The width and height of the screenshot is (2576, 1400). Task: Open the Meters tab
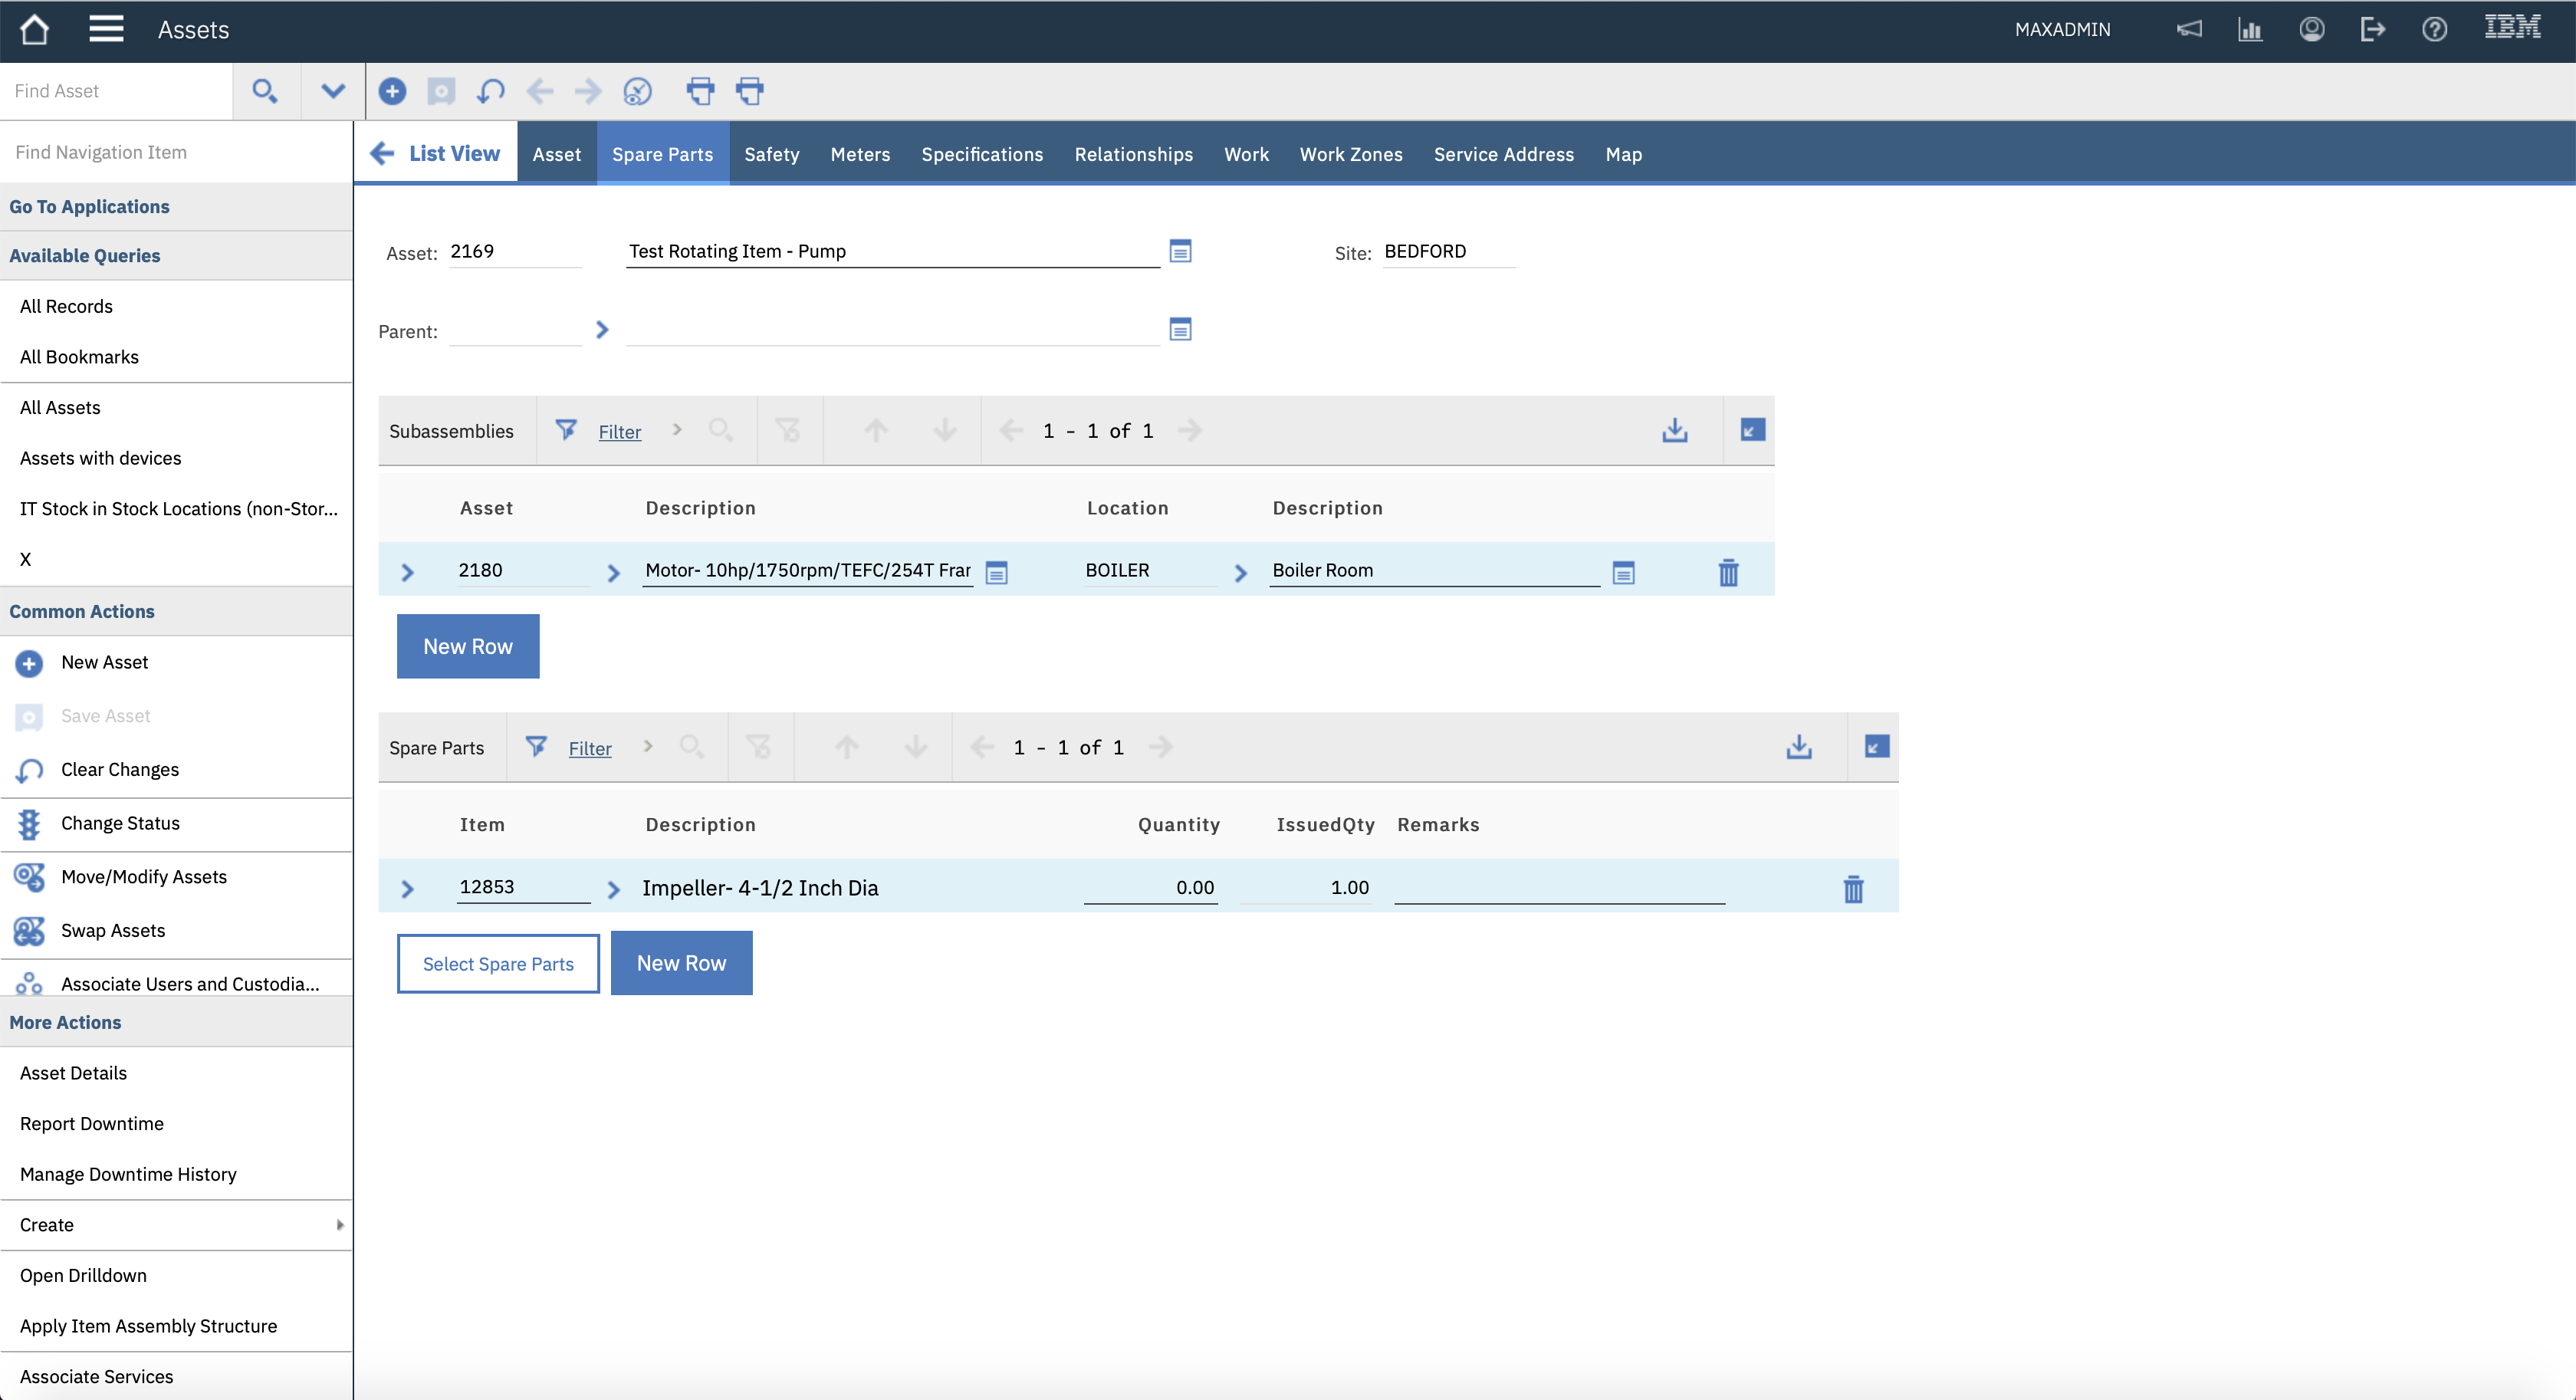pyautogui.click(x=859, y=154)
